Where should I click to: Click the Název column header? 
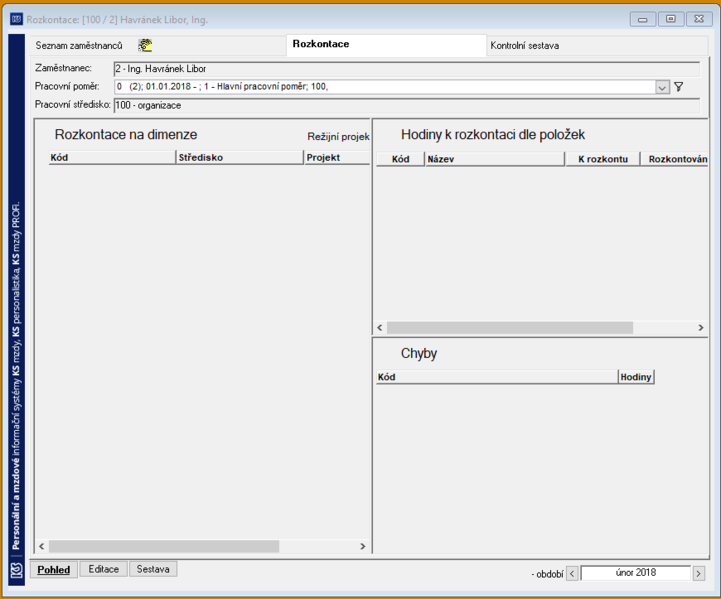coord(495,159)
